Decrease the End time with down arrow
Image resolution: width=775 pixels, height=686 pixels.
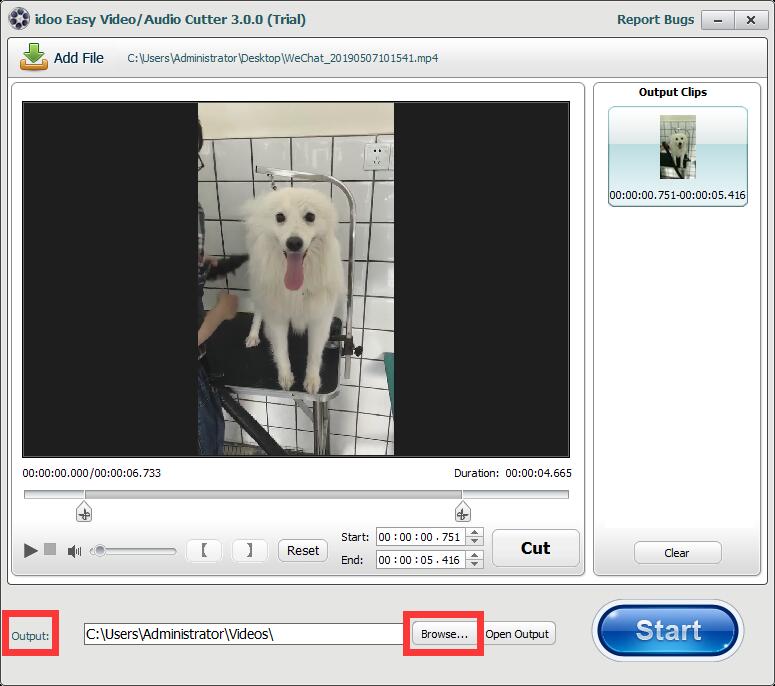tap(474, 564)
